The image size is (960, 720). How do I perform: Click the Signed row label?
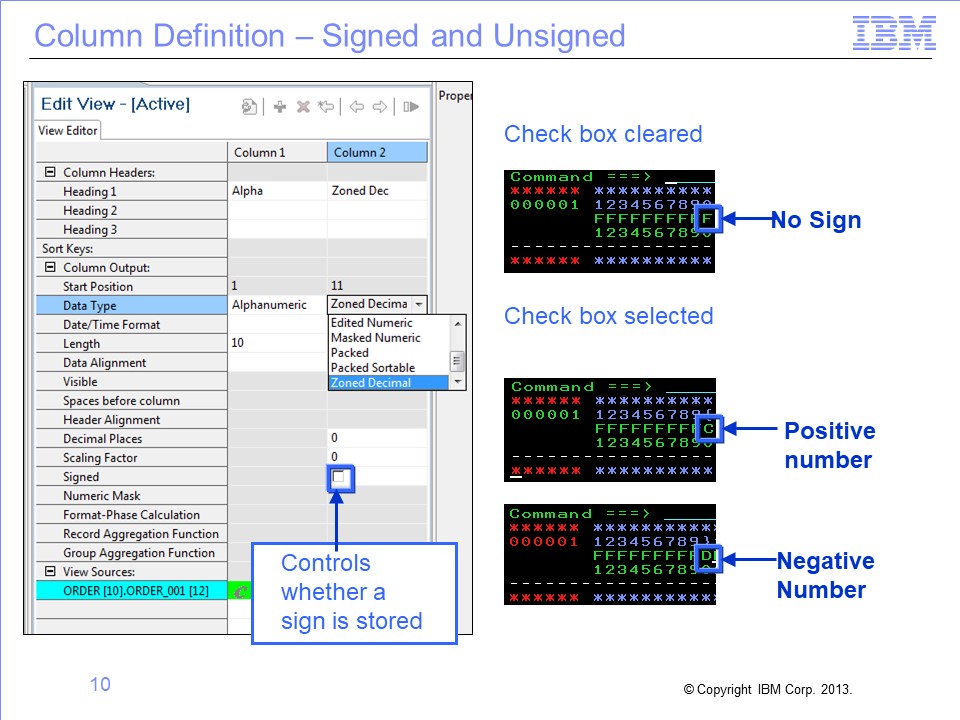[132, 476]
